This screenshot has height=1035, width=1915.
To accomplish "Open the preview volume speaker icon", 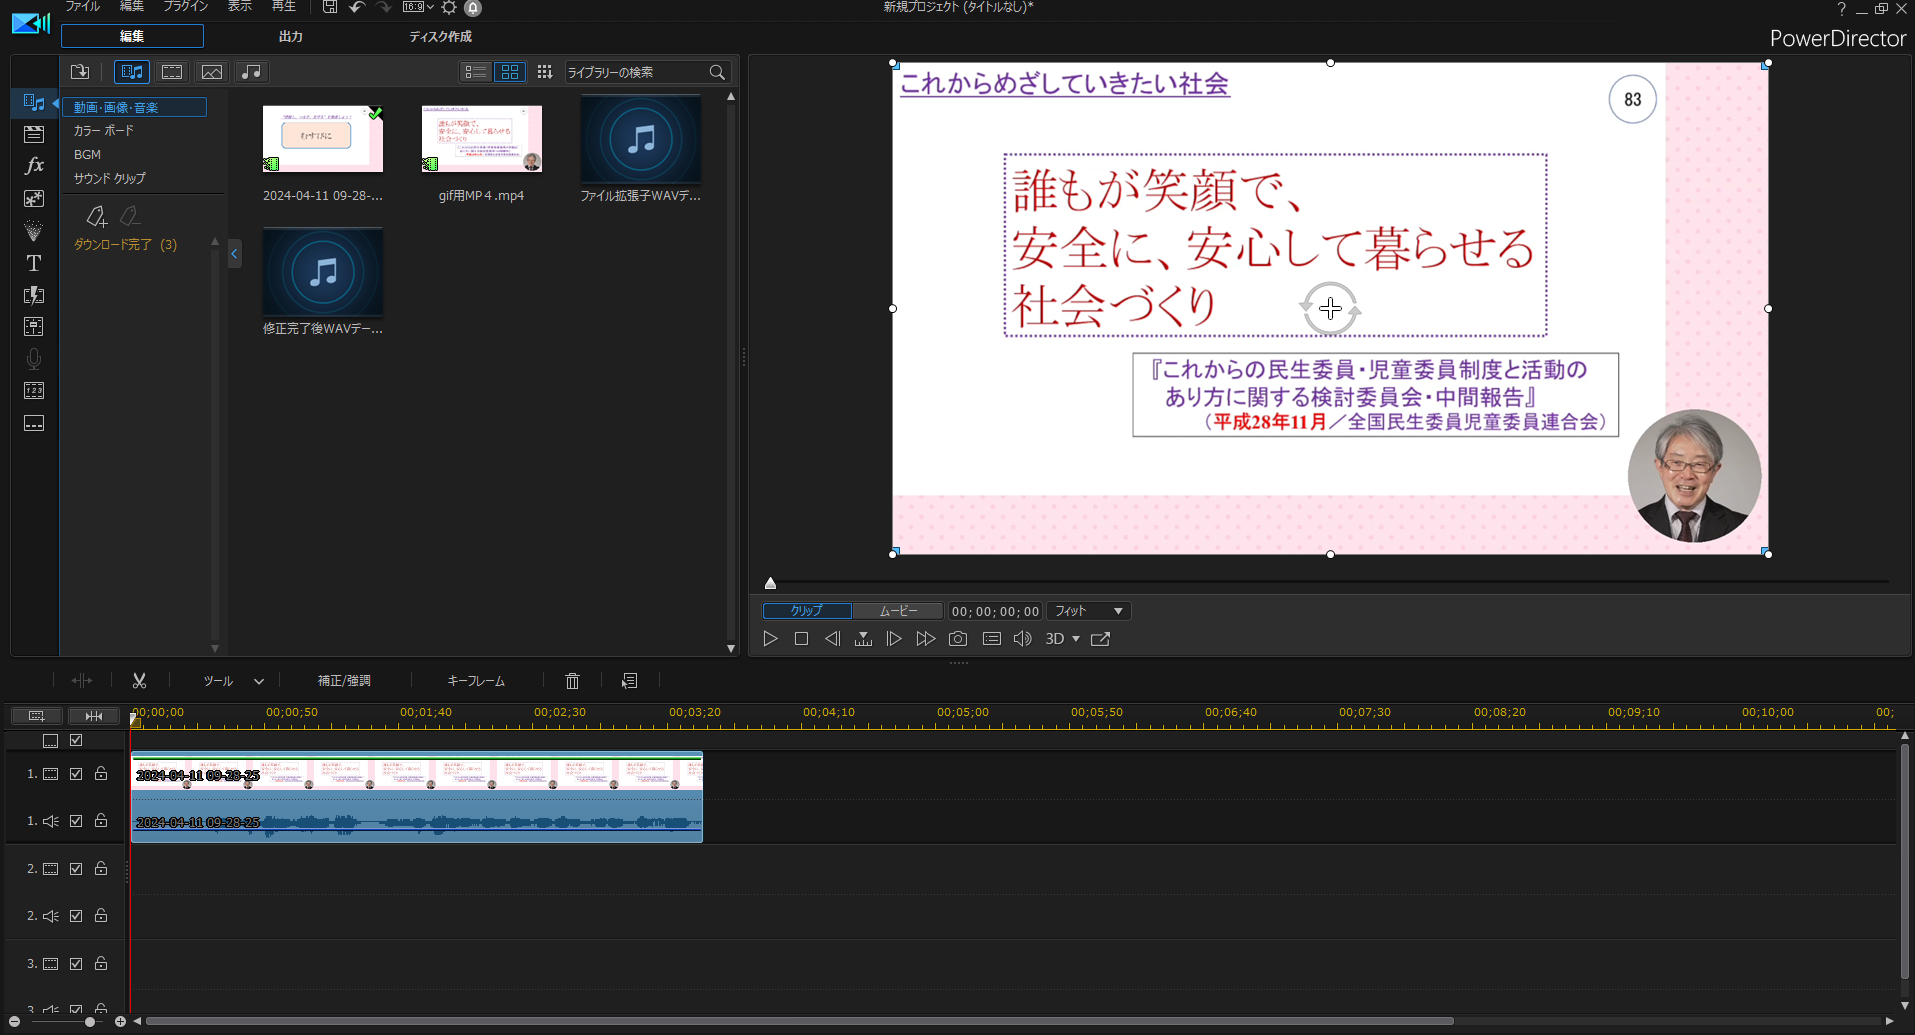I will [x=1022, y=639].
